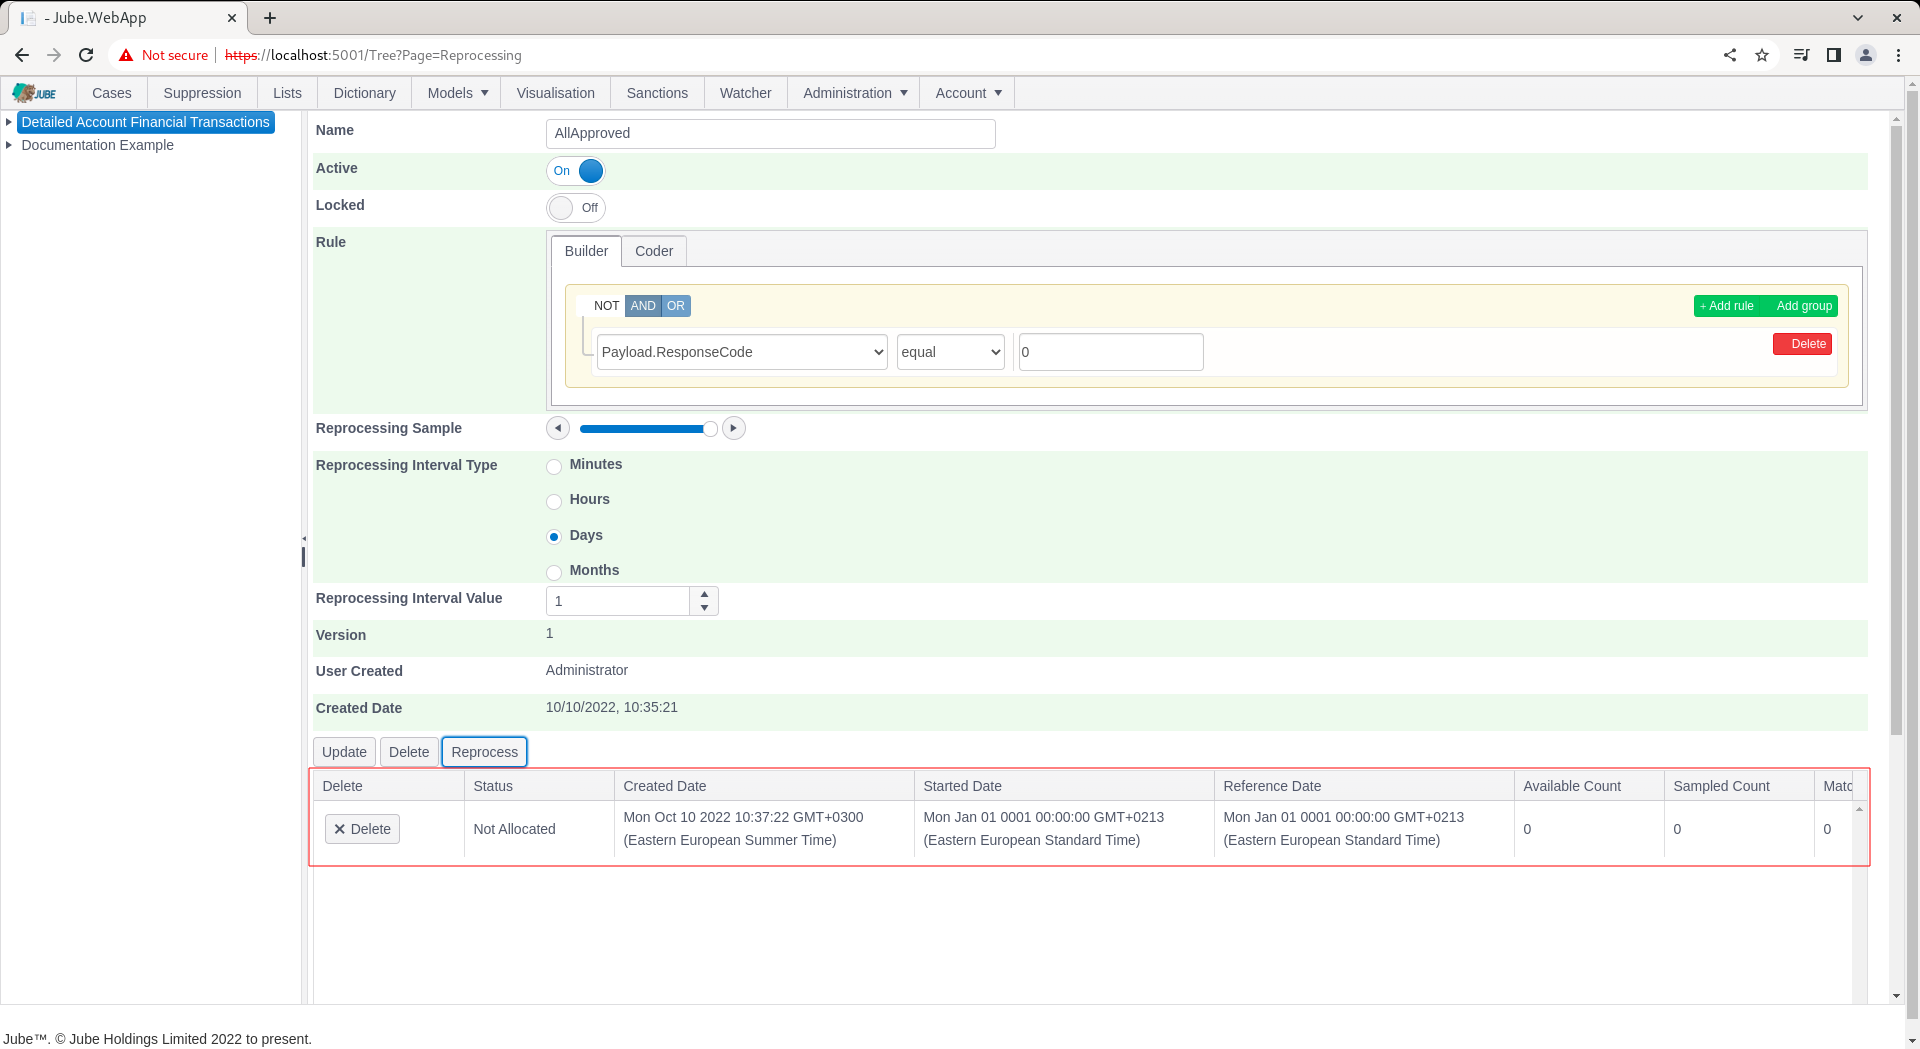
Task: Click the browser address bar URL
Action: pyautogui.click(x=373, y=55)
